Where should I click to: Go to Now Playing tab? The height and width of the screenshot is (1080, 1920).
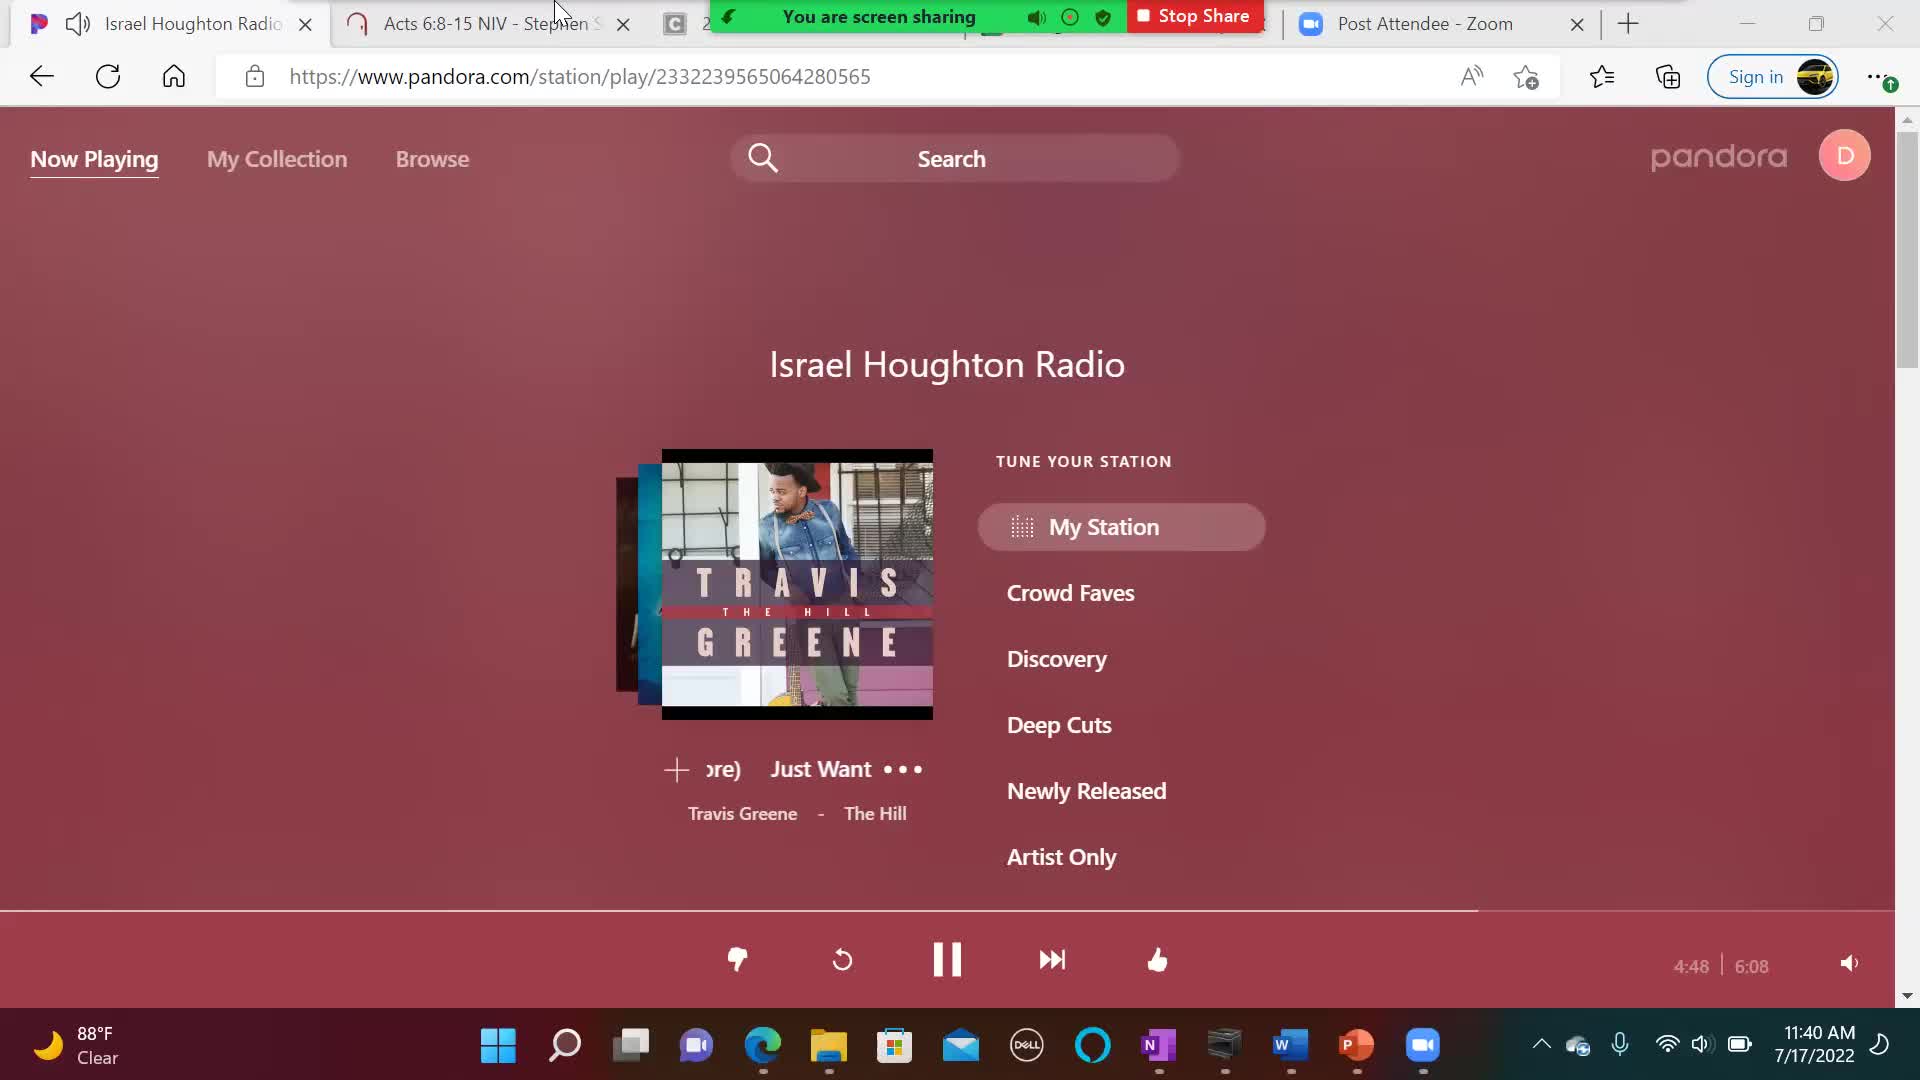(x=94, y=159)
